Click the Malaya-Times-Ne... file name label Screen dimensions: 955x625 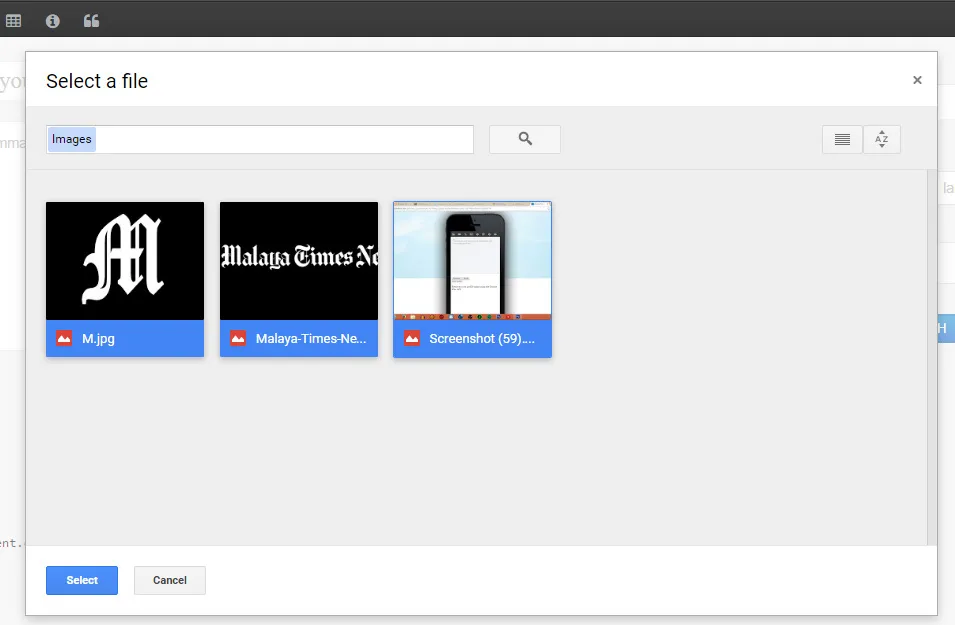tap(311, 339)
